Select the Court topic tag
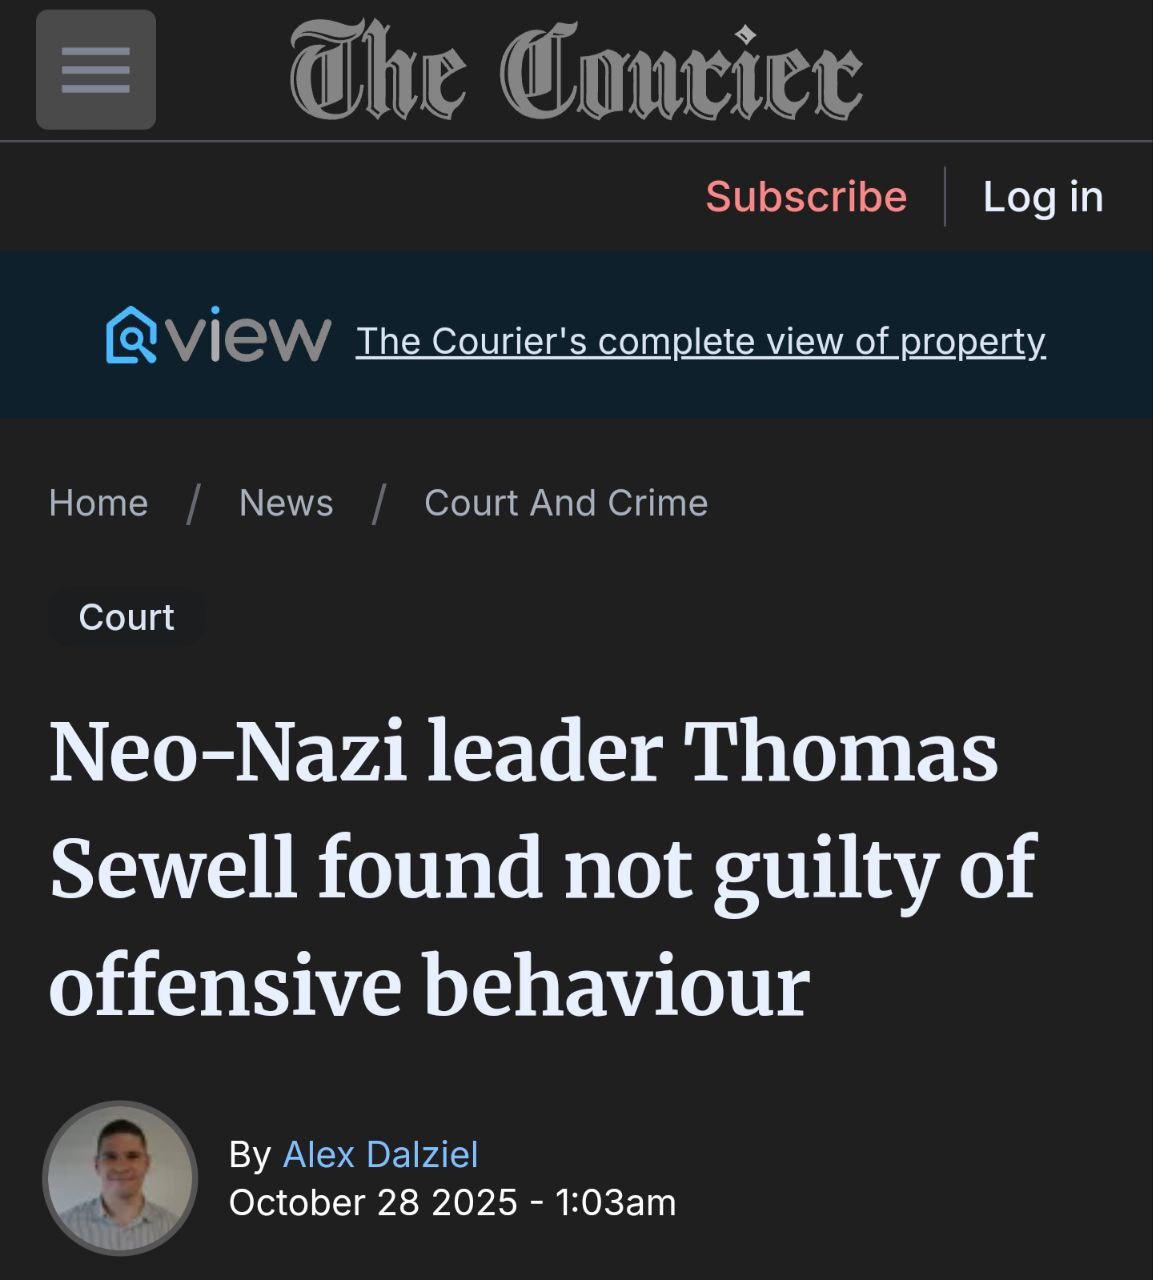 [x=126, y=617]
